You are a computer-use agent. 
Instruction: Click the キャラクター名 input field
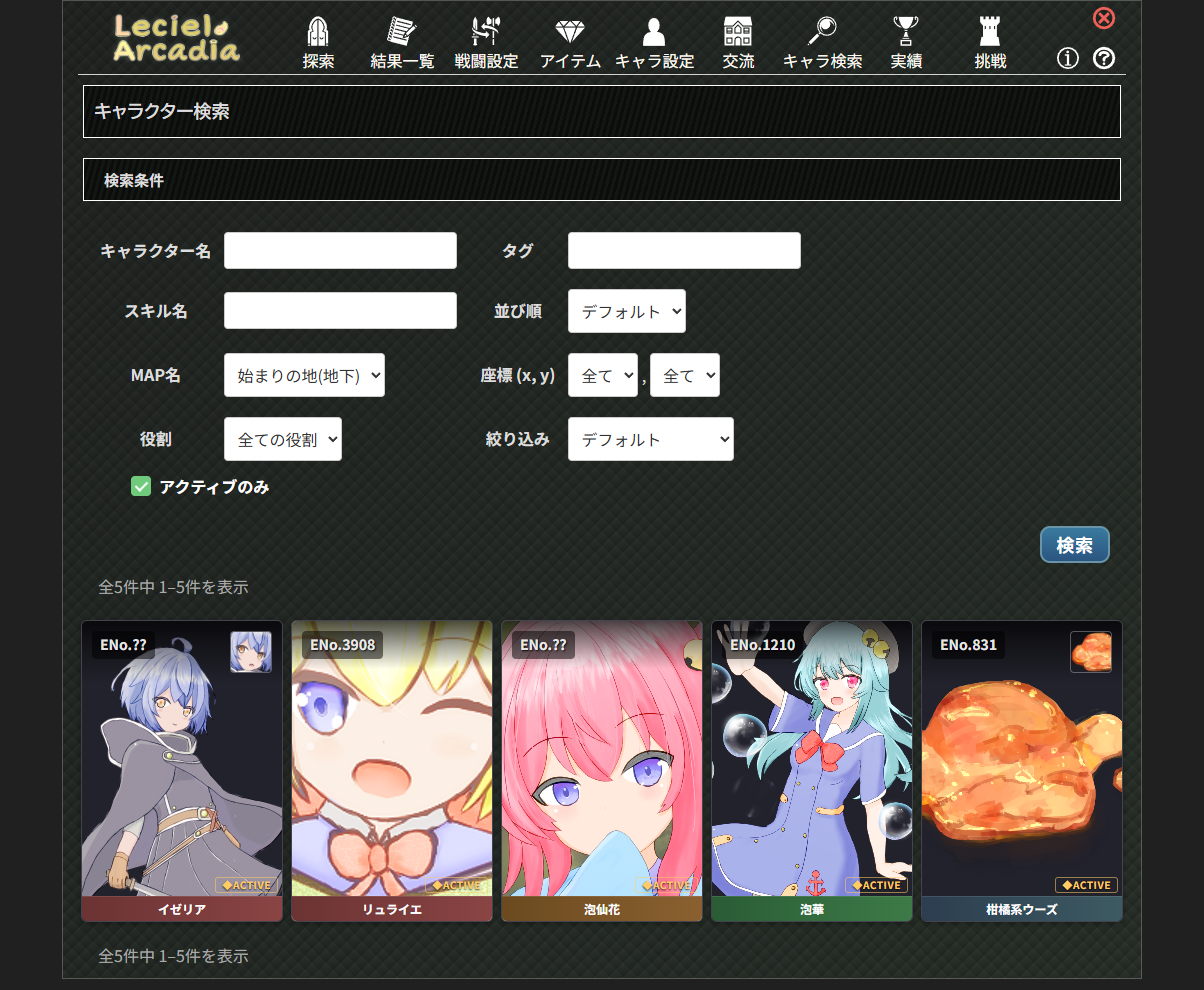tap(340, 251)
